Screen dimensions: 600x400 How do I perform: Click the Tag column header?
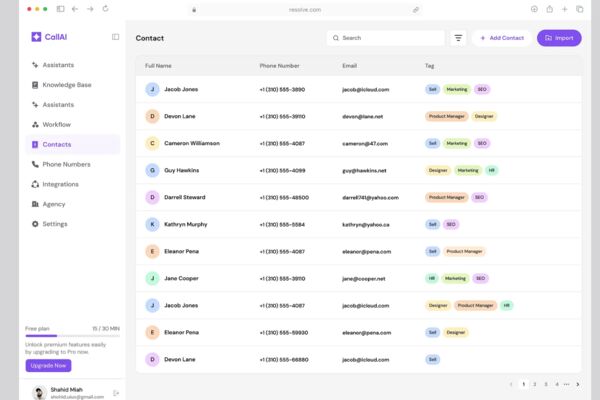429,66
